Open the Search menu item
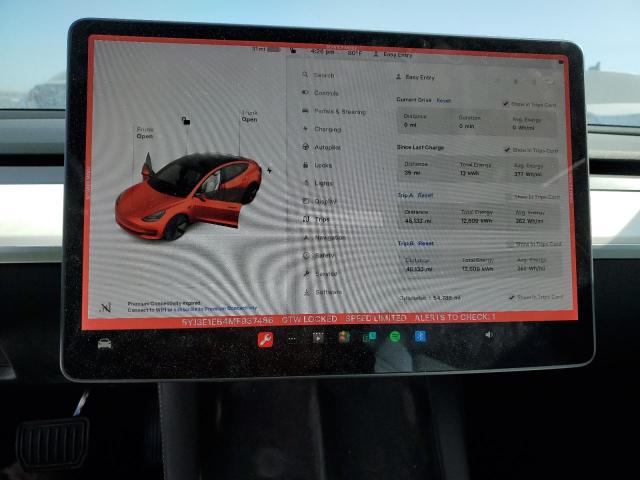The height and width of the screenshot is (480, 640). [x=319, y=76]
